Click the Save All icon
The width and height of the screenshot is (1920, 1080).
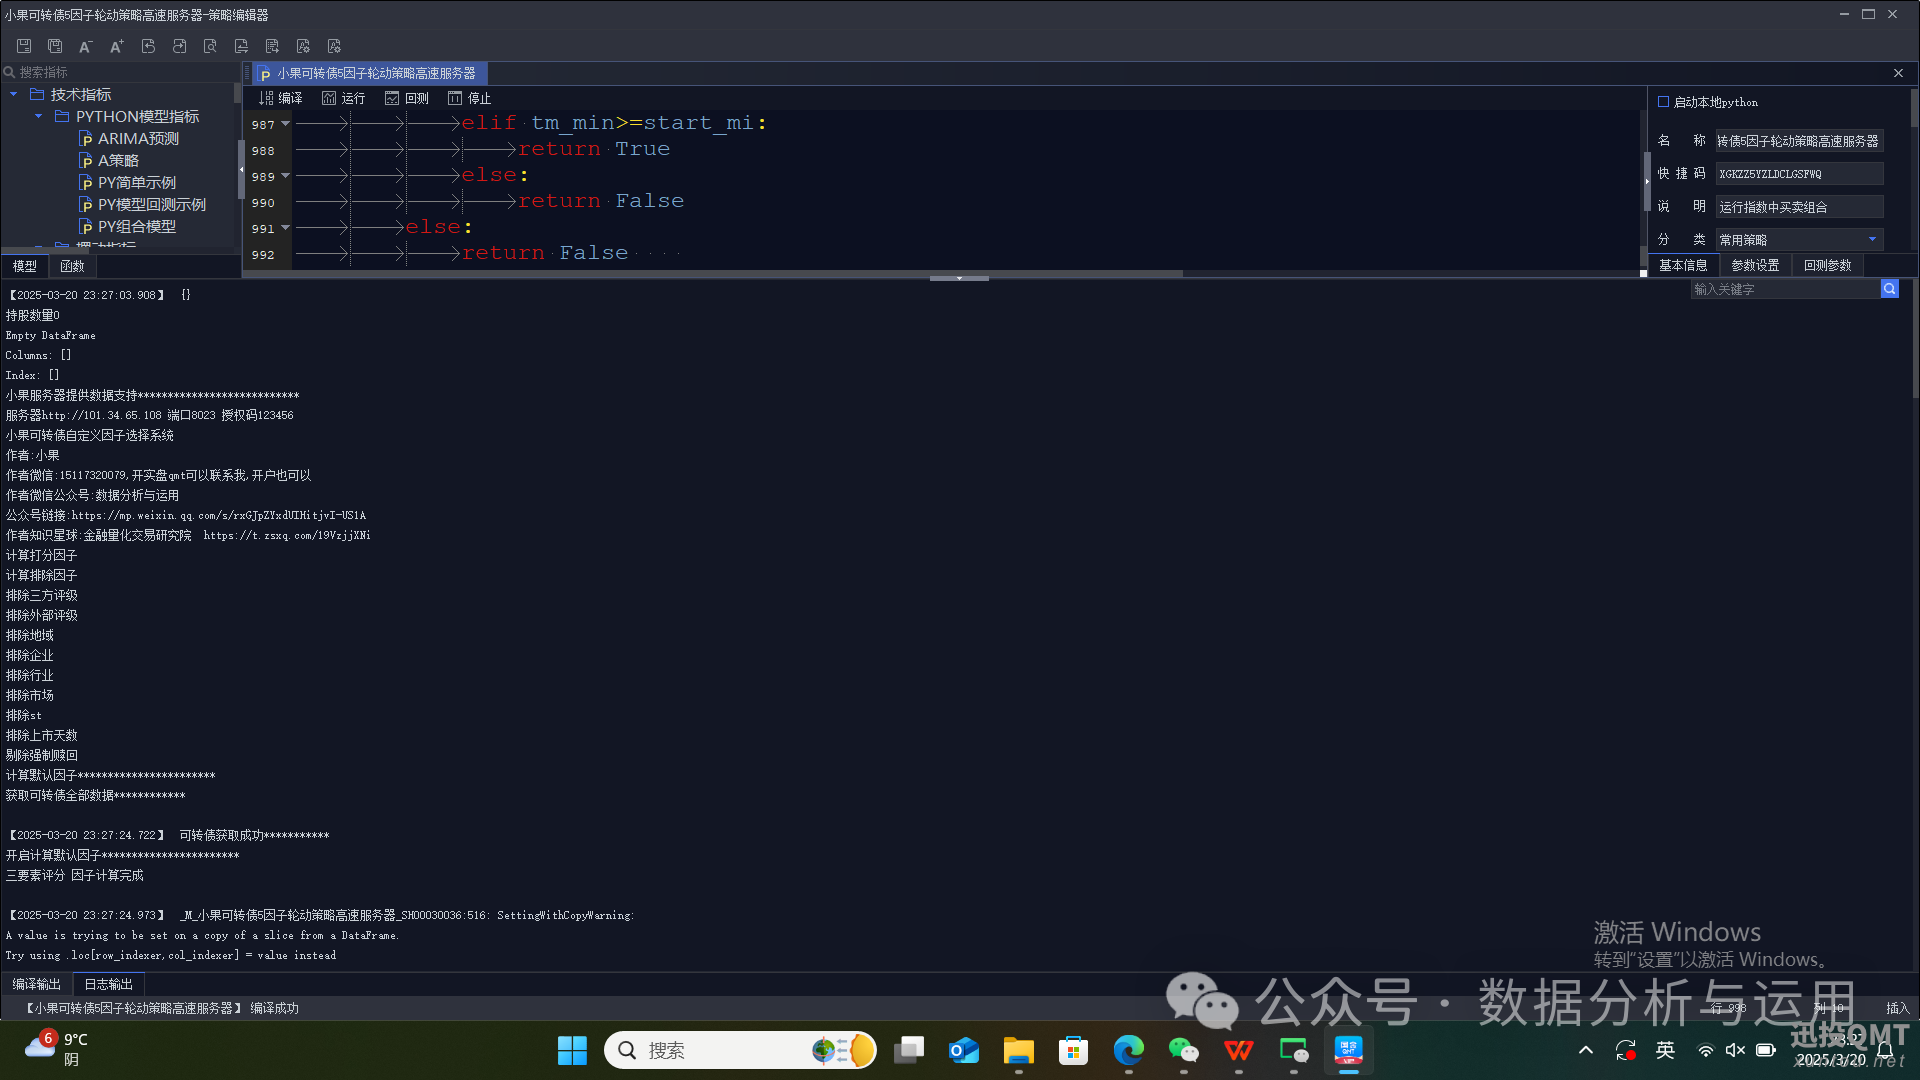[55, 46]
